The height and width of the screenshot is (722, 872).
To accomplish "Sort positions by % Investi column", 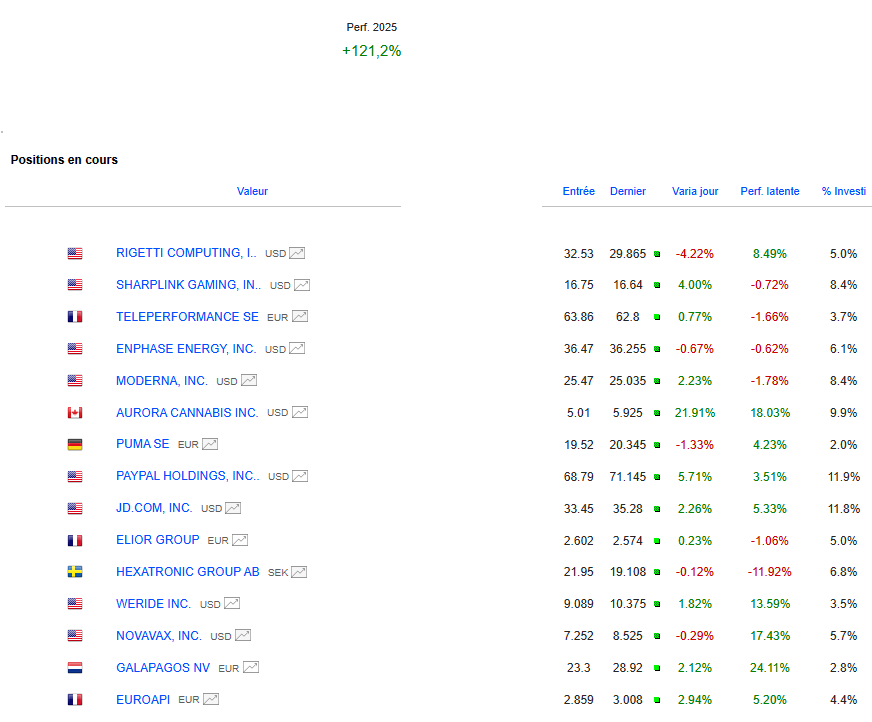I will [x=843, y=191].
